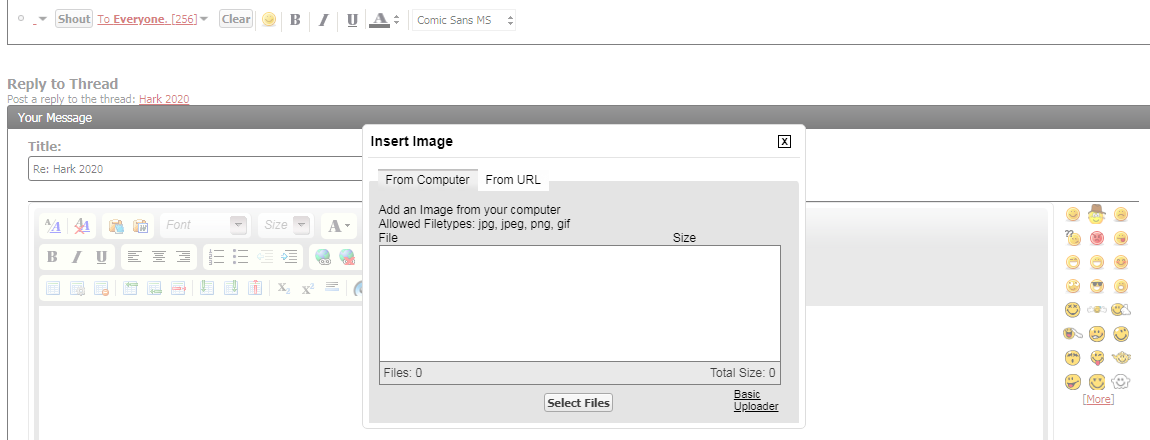Open Comic Sans MS font dropdown
The height and width of the screenshot is (440, 1150).
464,20
